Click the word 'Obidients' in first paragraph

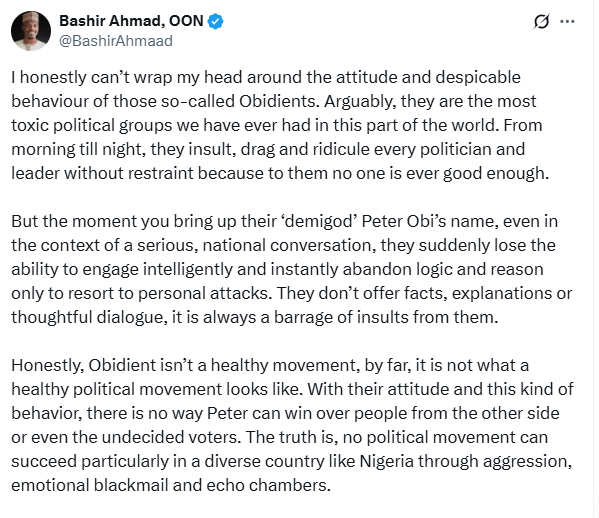tap(278, 101)
